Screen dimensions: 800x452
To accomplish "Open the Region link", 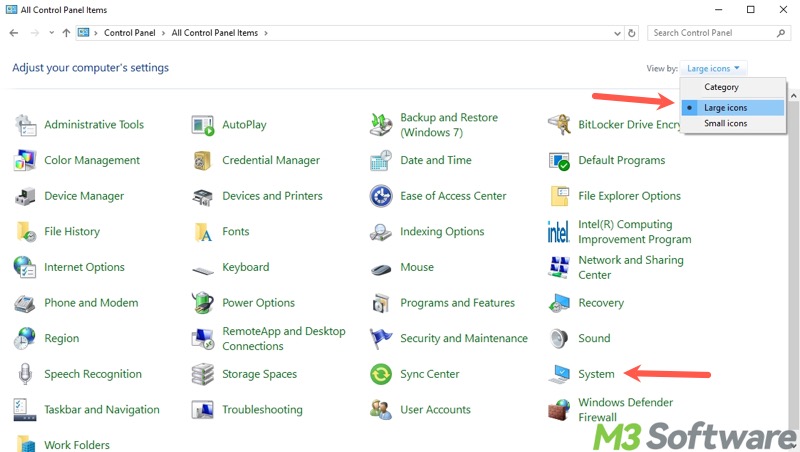I will click(x=61, y=339).
